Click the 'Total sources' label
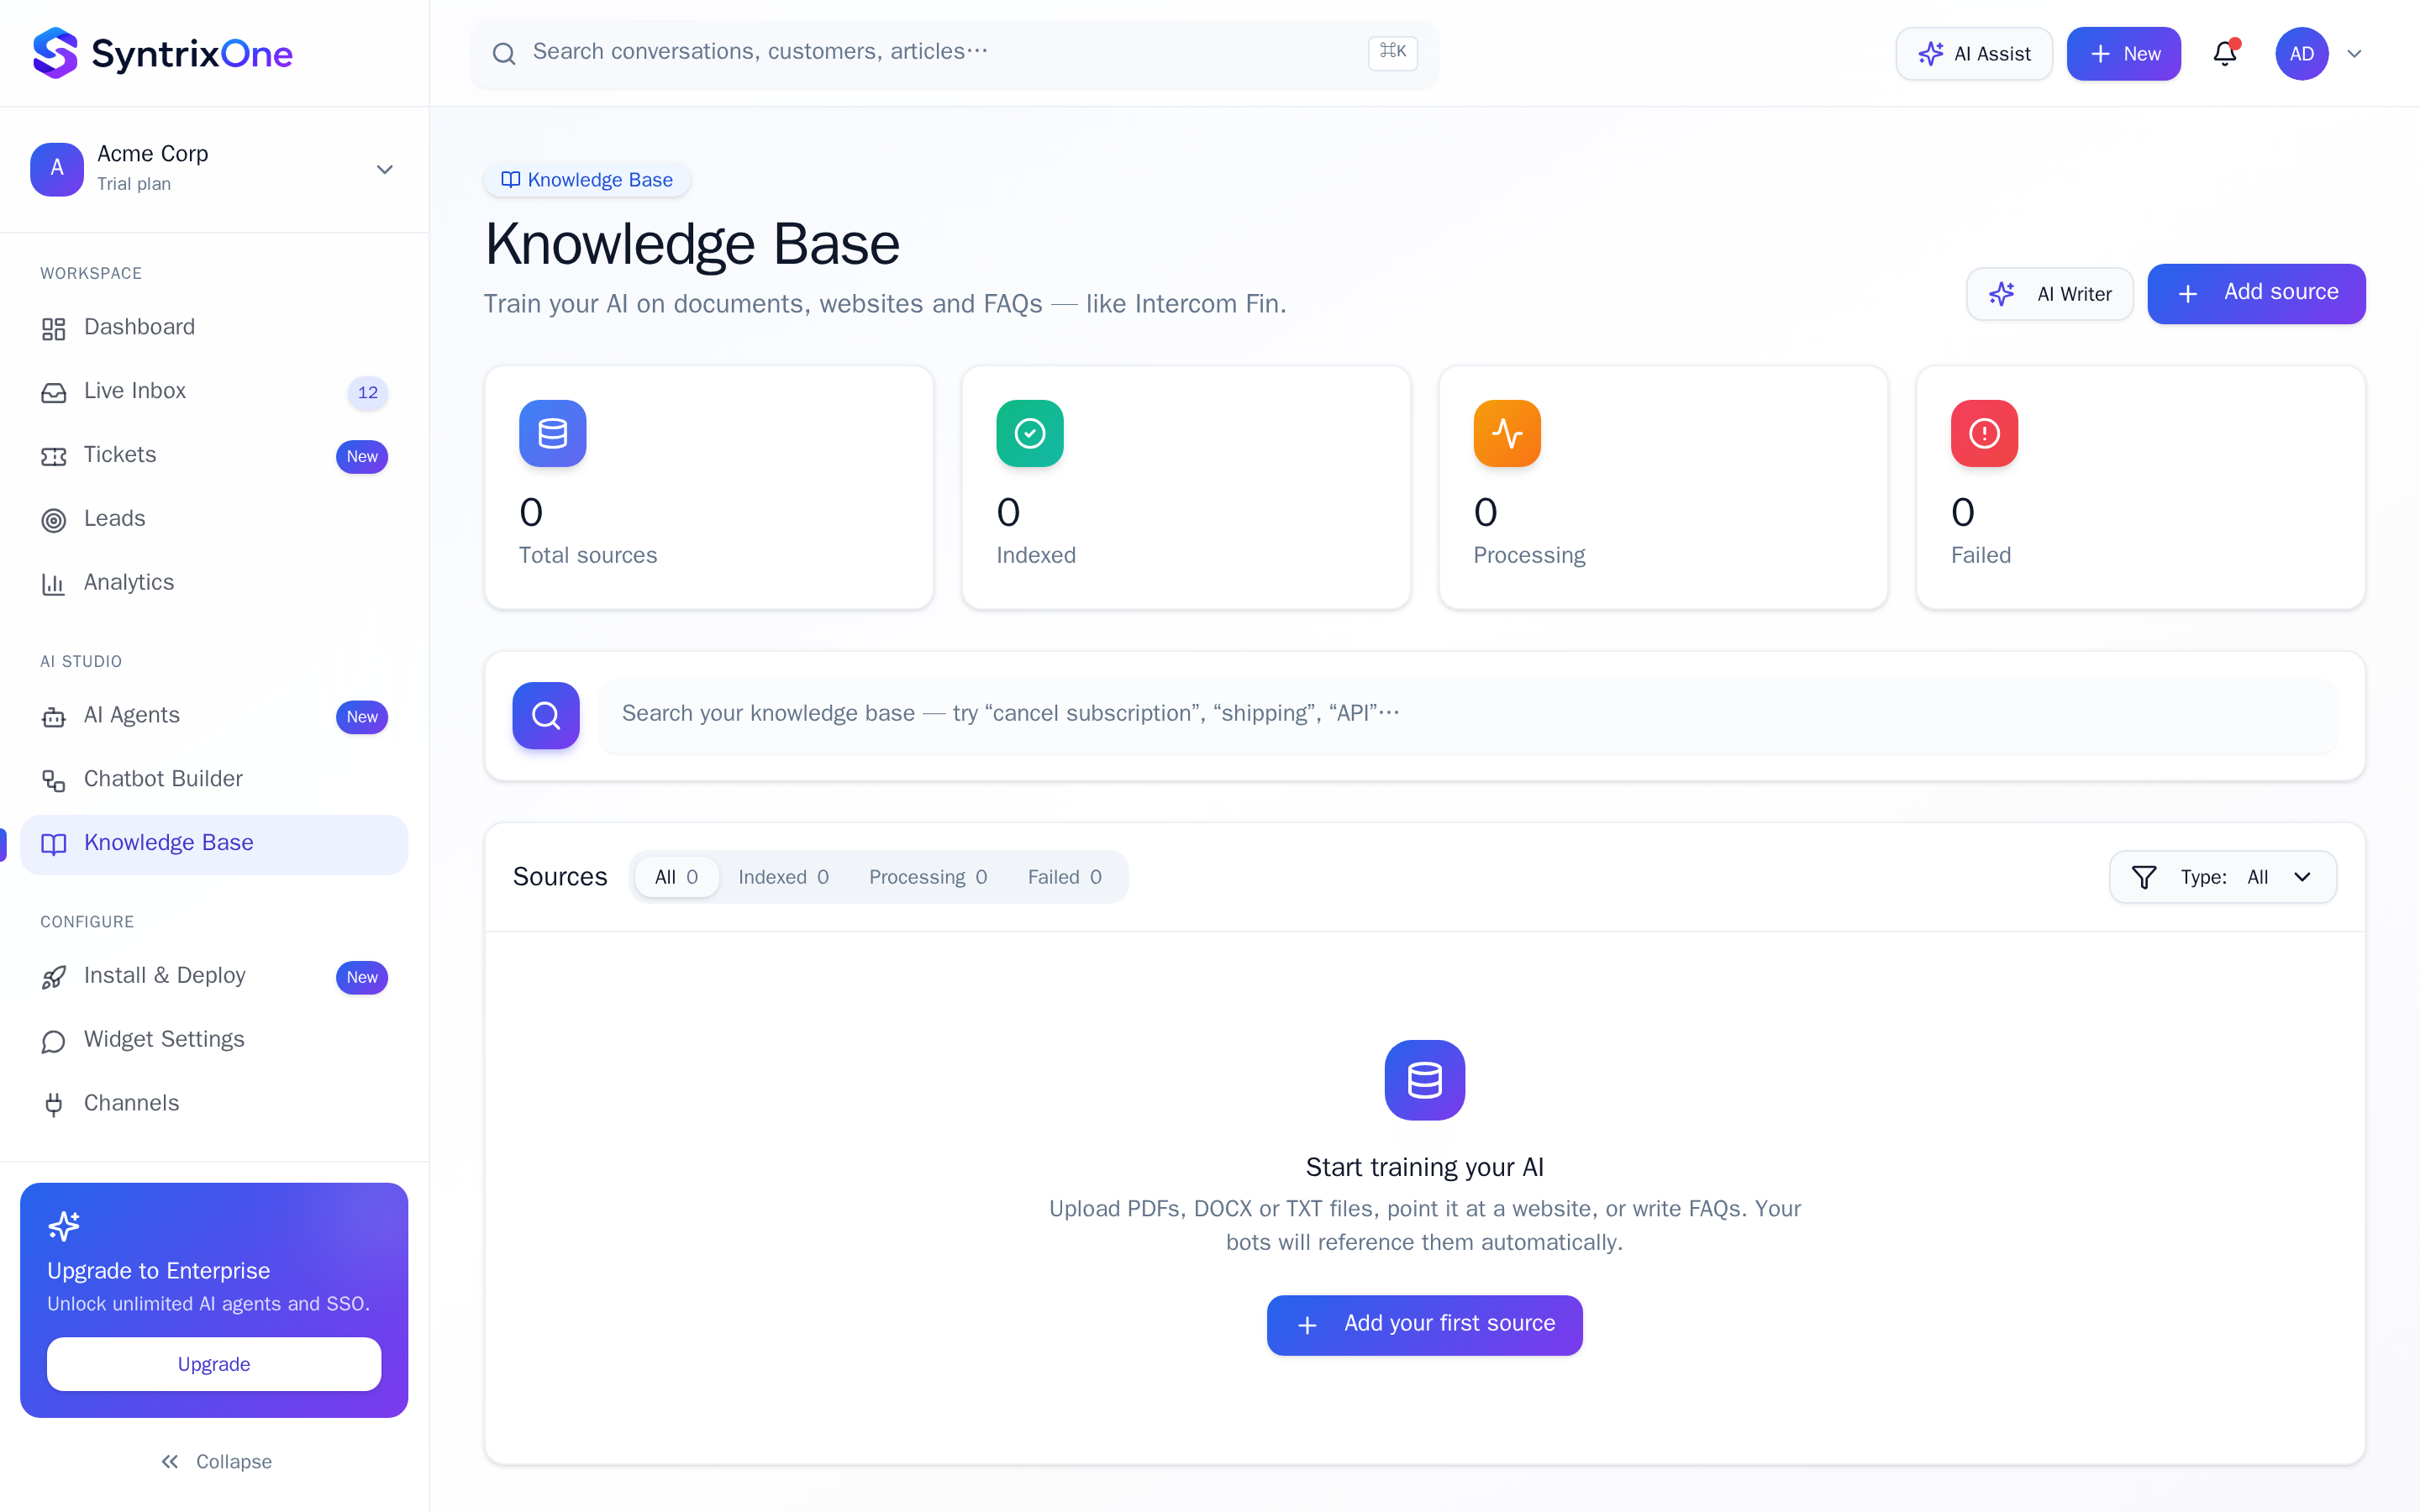Screen dimensions: 2420x1512 [x=587, y=555]
